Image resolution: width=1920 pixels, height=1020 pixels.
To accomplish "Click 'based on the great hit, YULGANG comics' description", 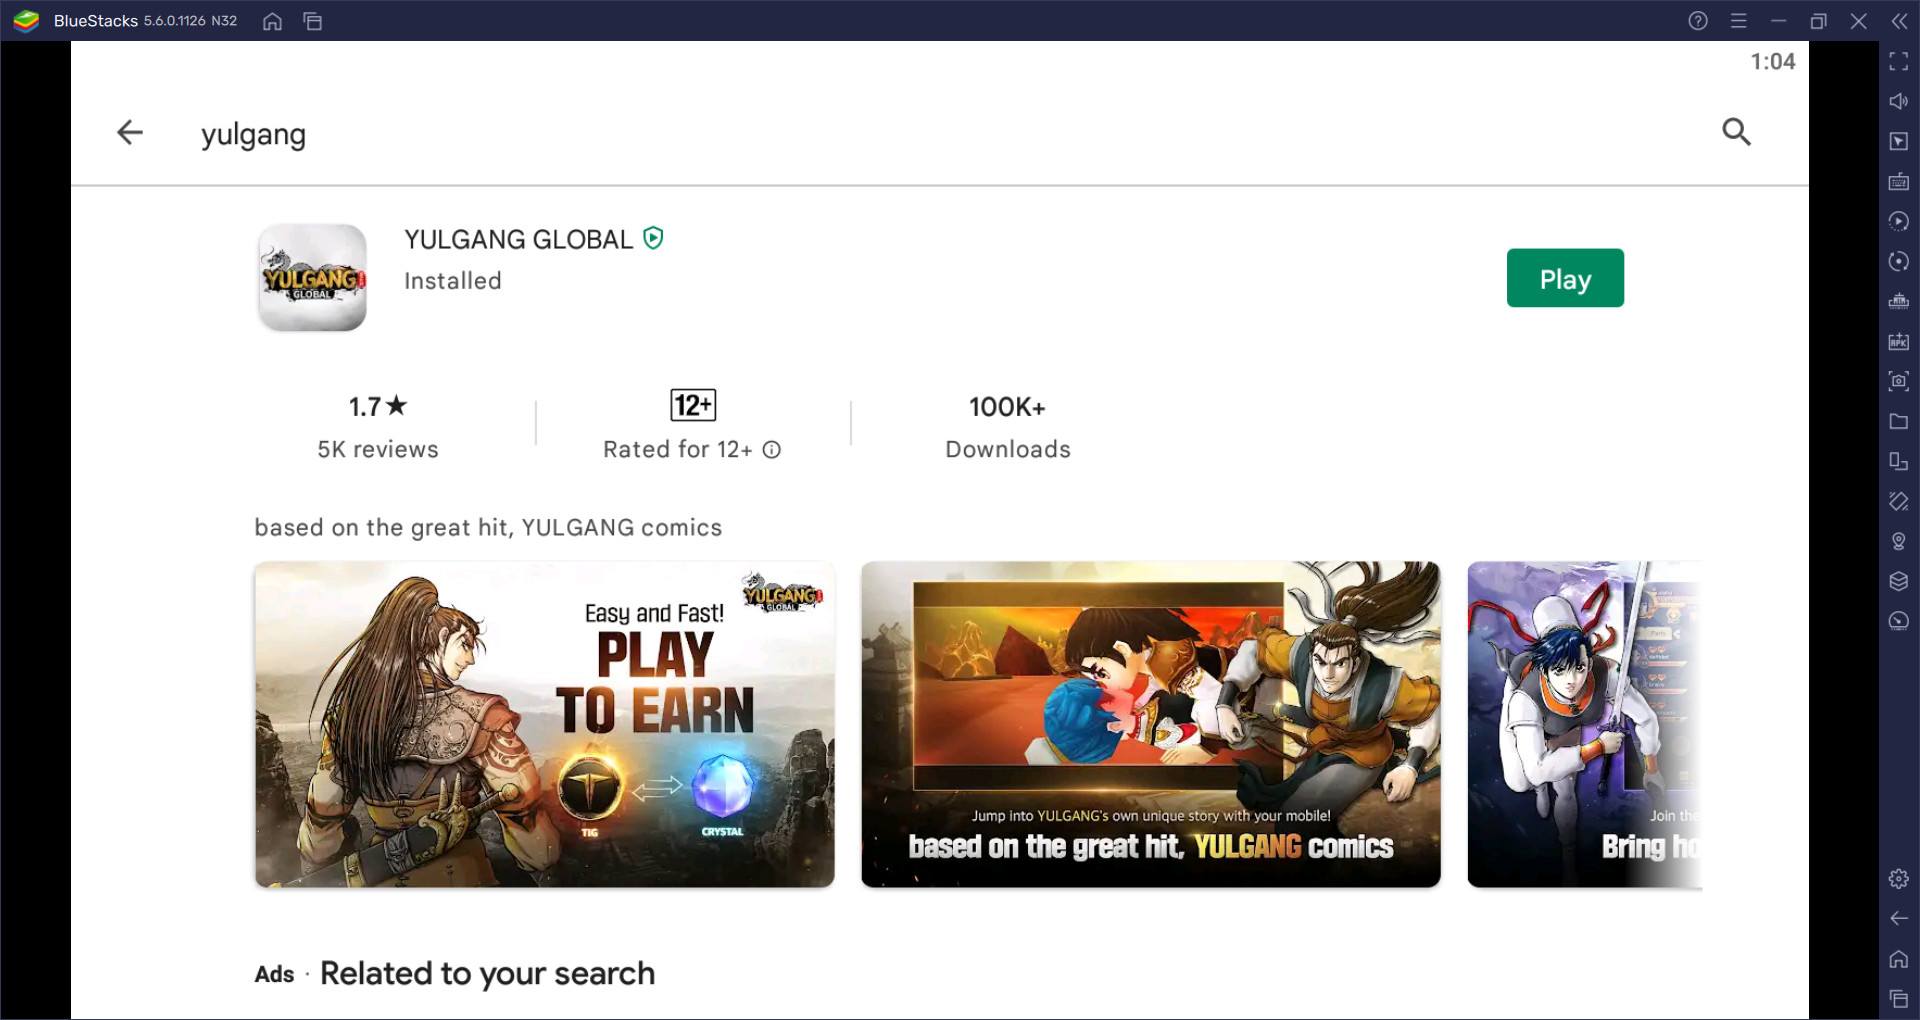I will coord(488,527).
